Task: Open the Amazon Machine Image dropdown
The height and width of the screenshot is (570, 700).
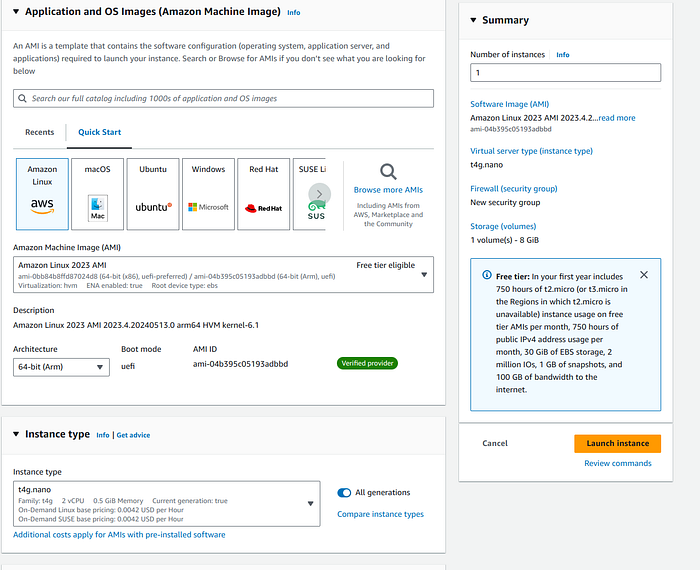Action: pos(424,274)
